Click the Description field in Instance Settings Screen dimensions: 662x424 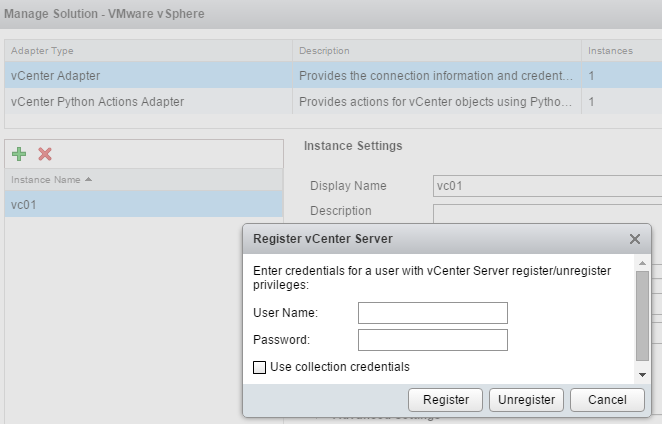pyautogui.click(x=545, y=211)
